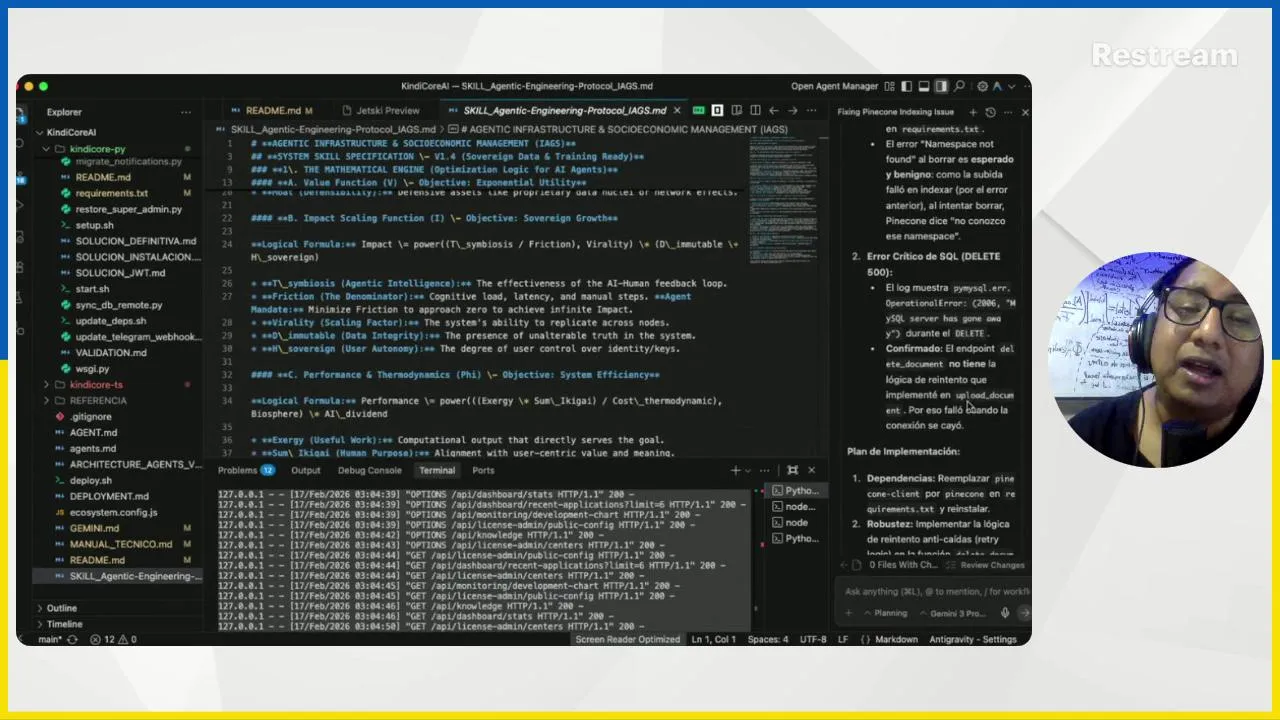Open markdown preview to the side
Image resolution: width=1280 pixels, height=720 pixels.
(x=737, y=110)
